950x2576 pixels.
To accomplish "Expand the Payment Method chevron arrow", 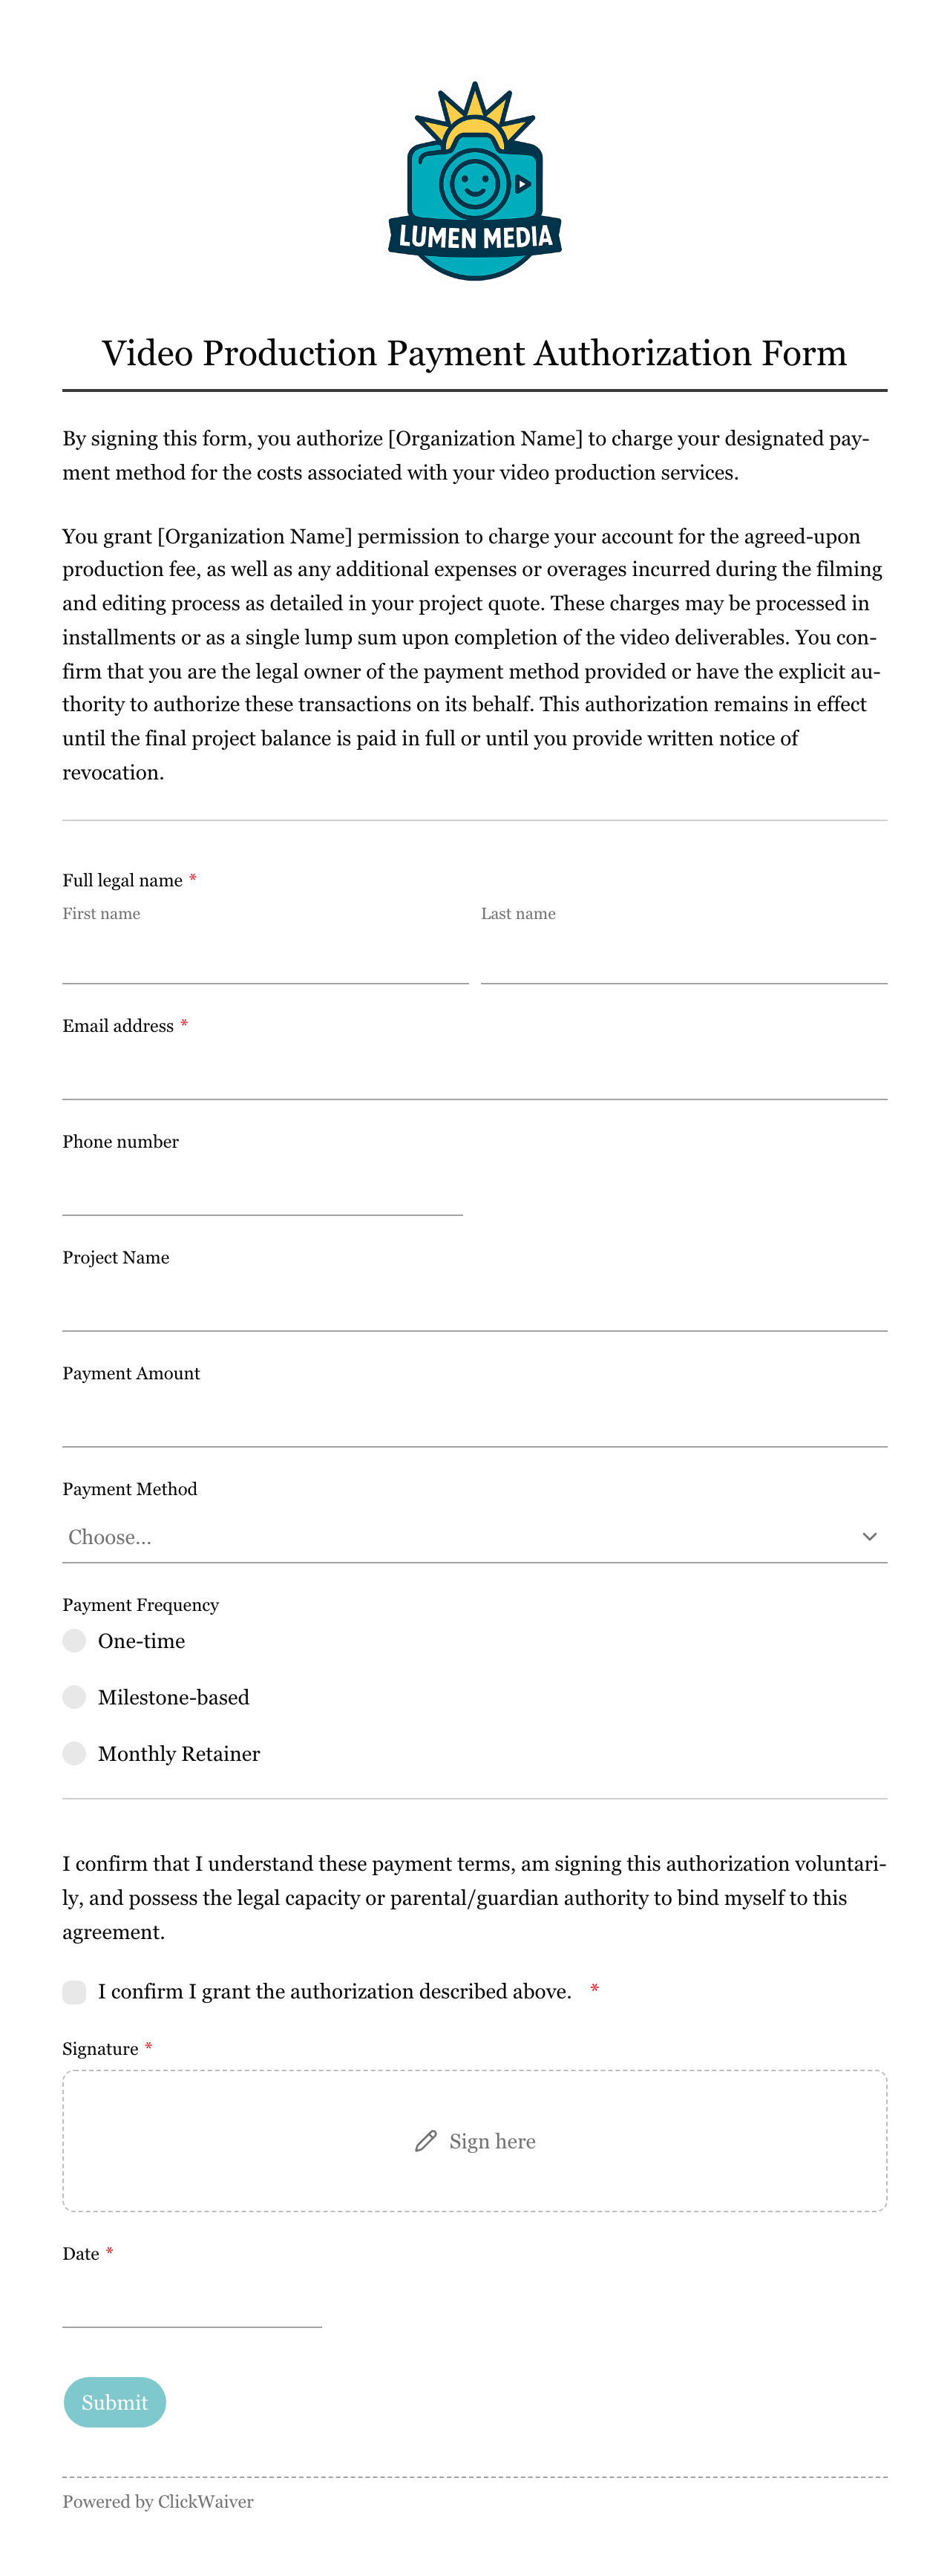I will pos(869,1536).
